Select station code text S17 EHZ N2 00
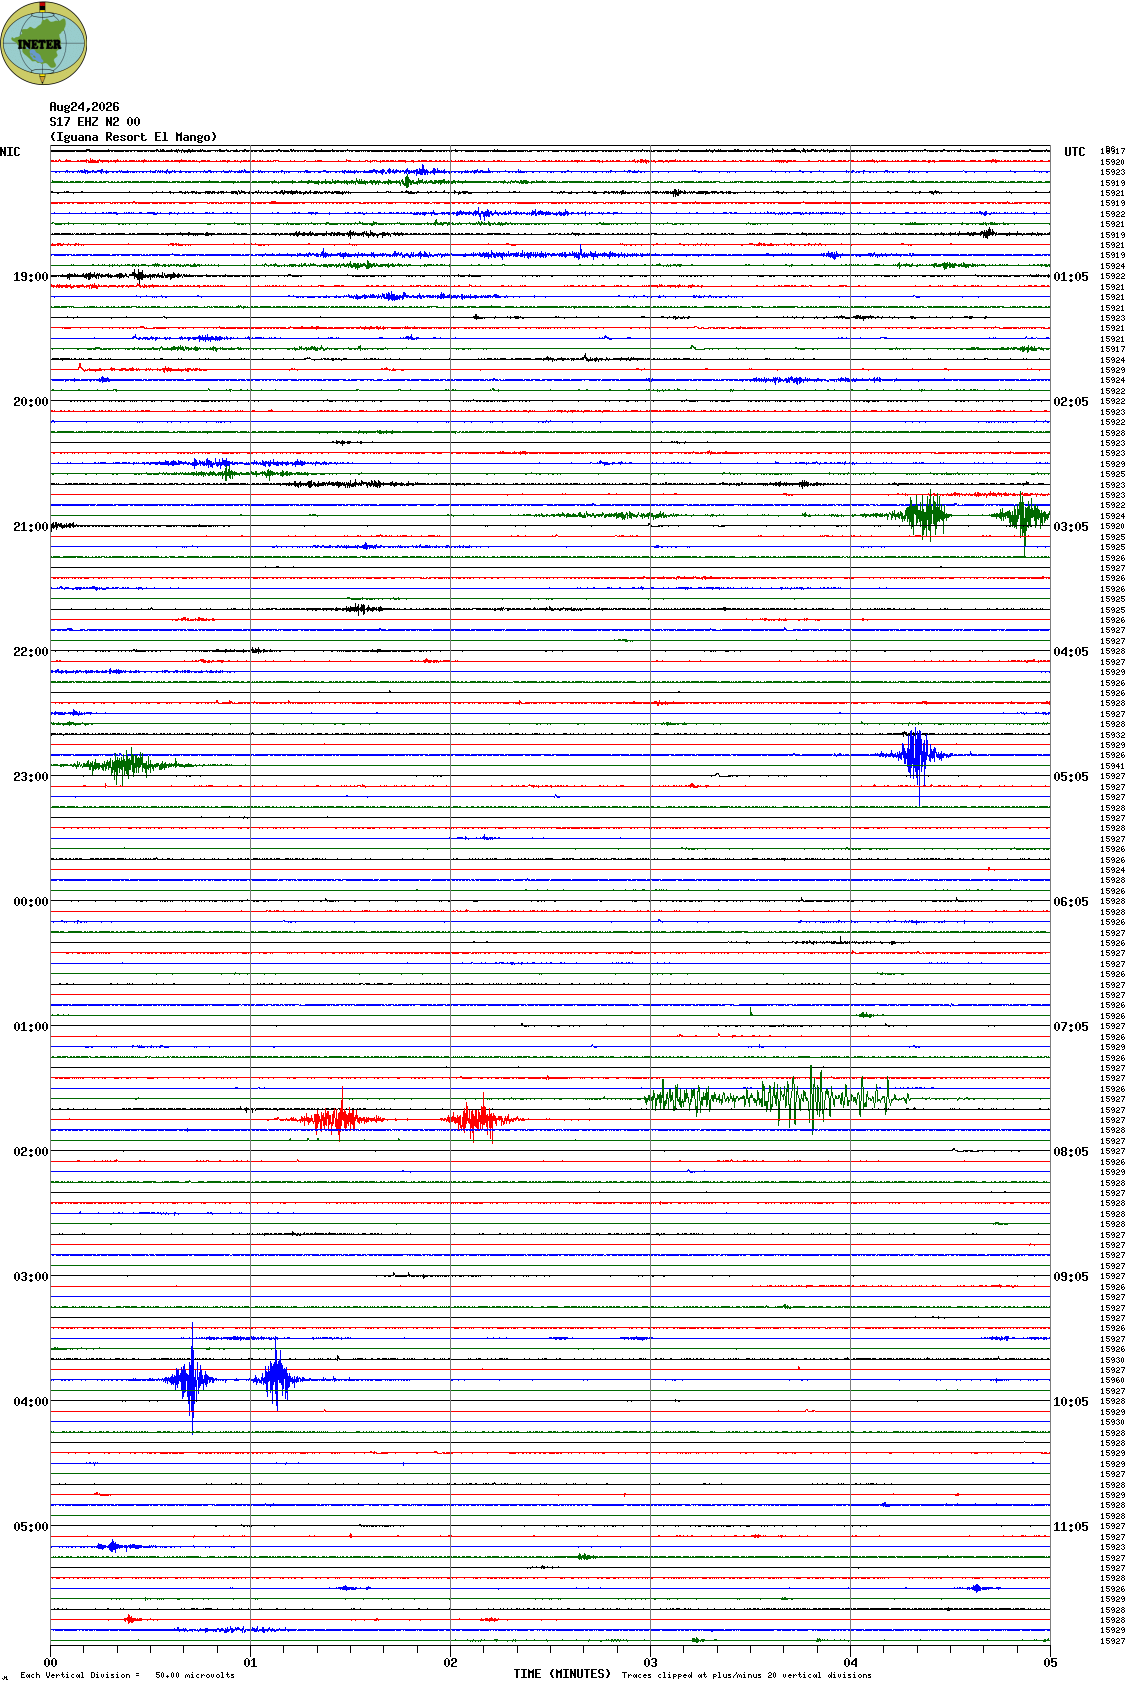Image resolution: width=1130 pixels, height=1689 pixels. 95,122
